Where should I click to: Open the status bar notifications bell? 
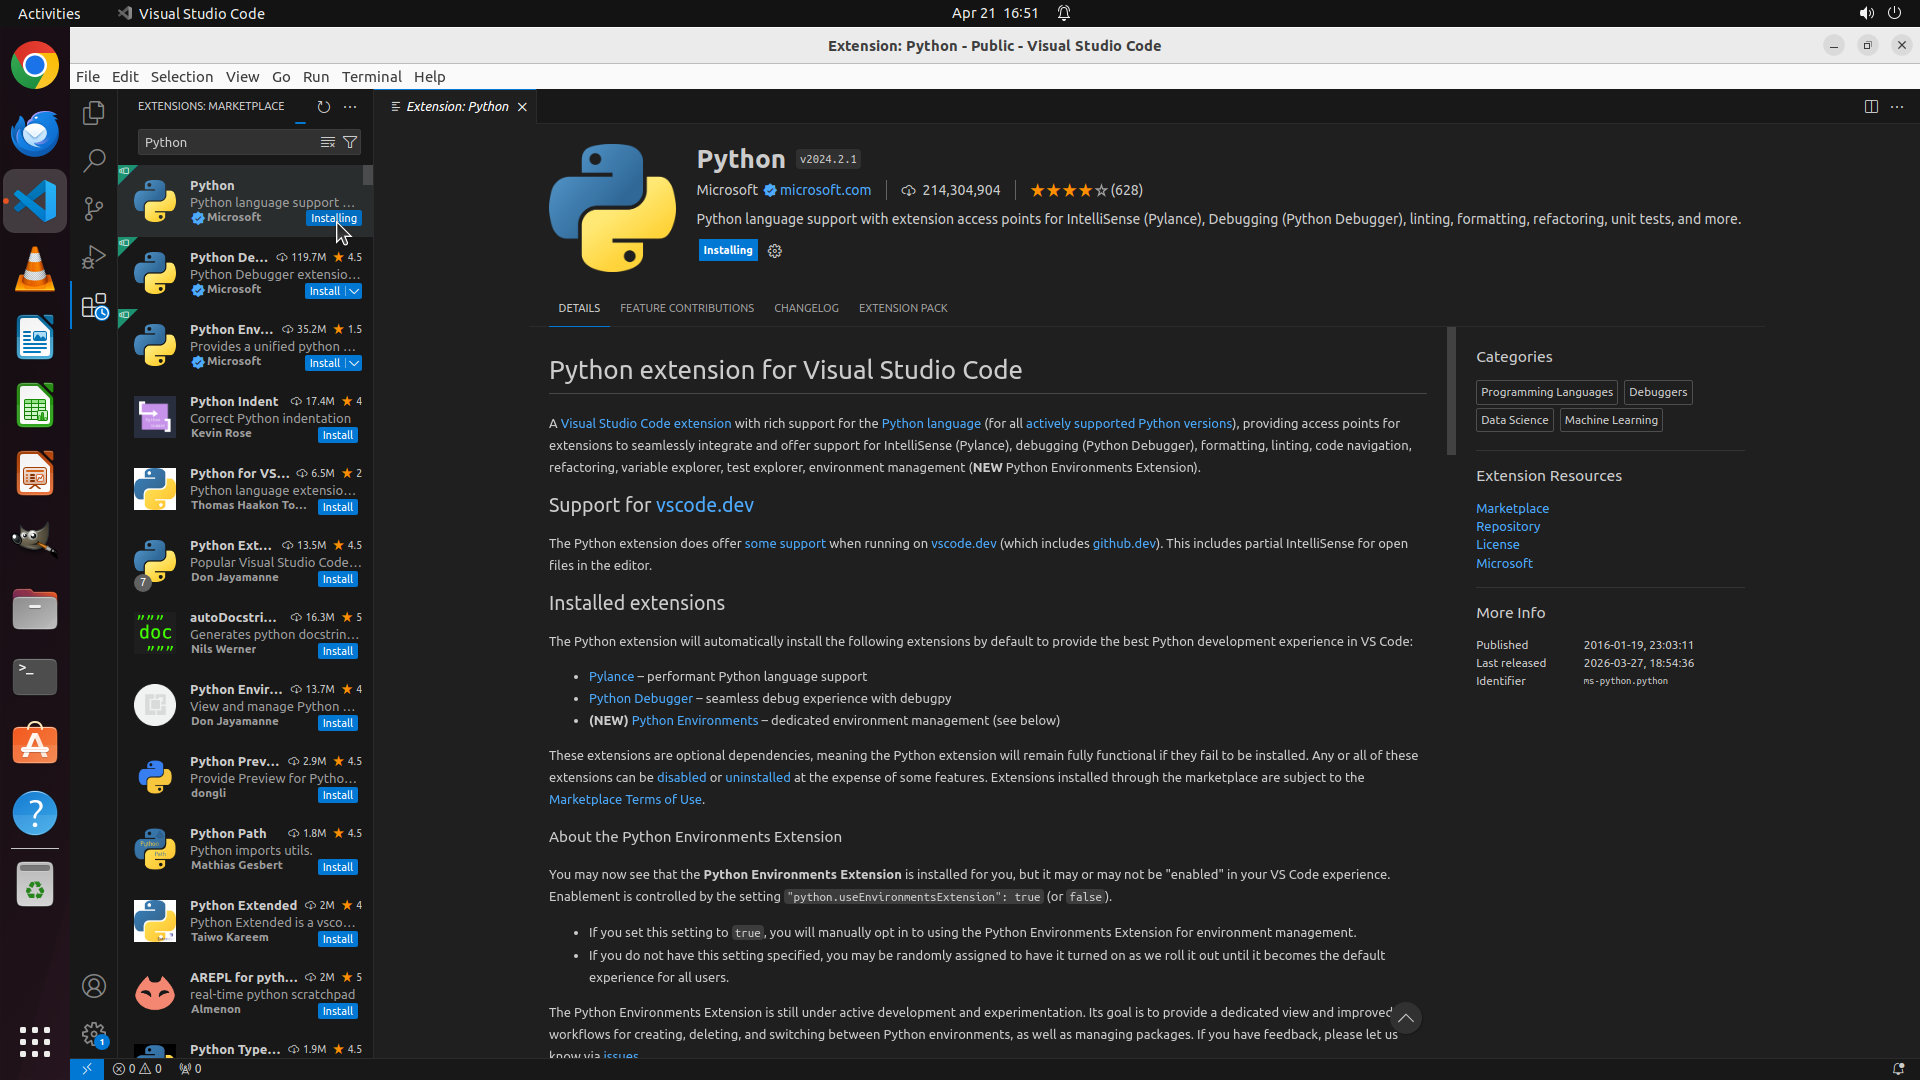1897,1068
